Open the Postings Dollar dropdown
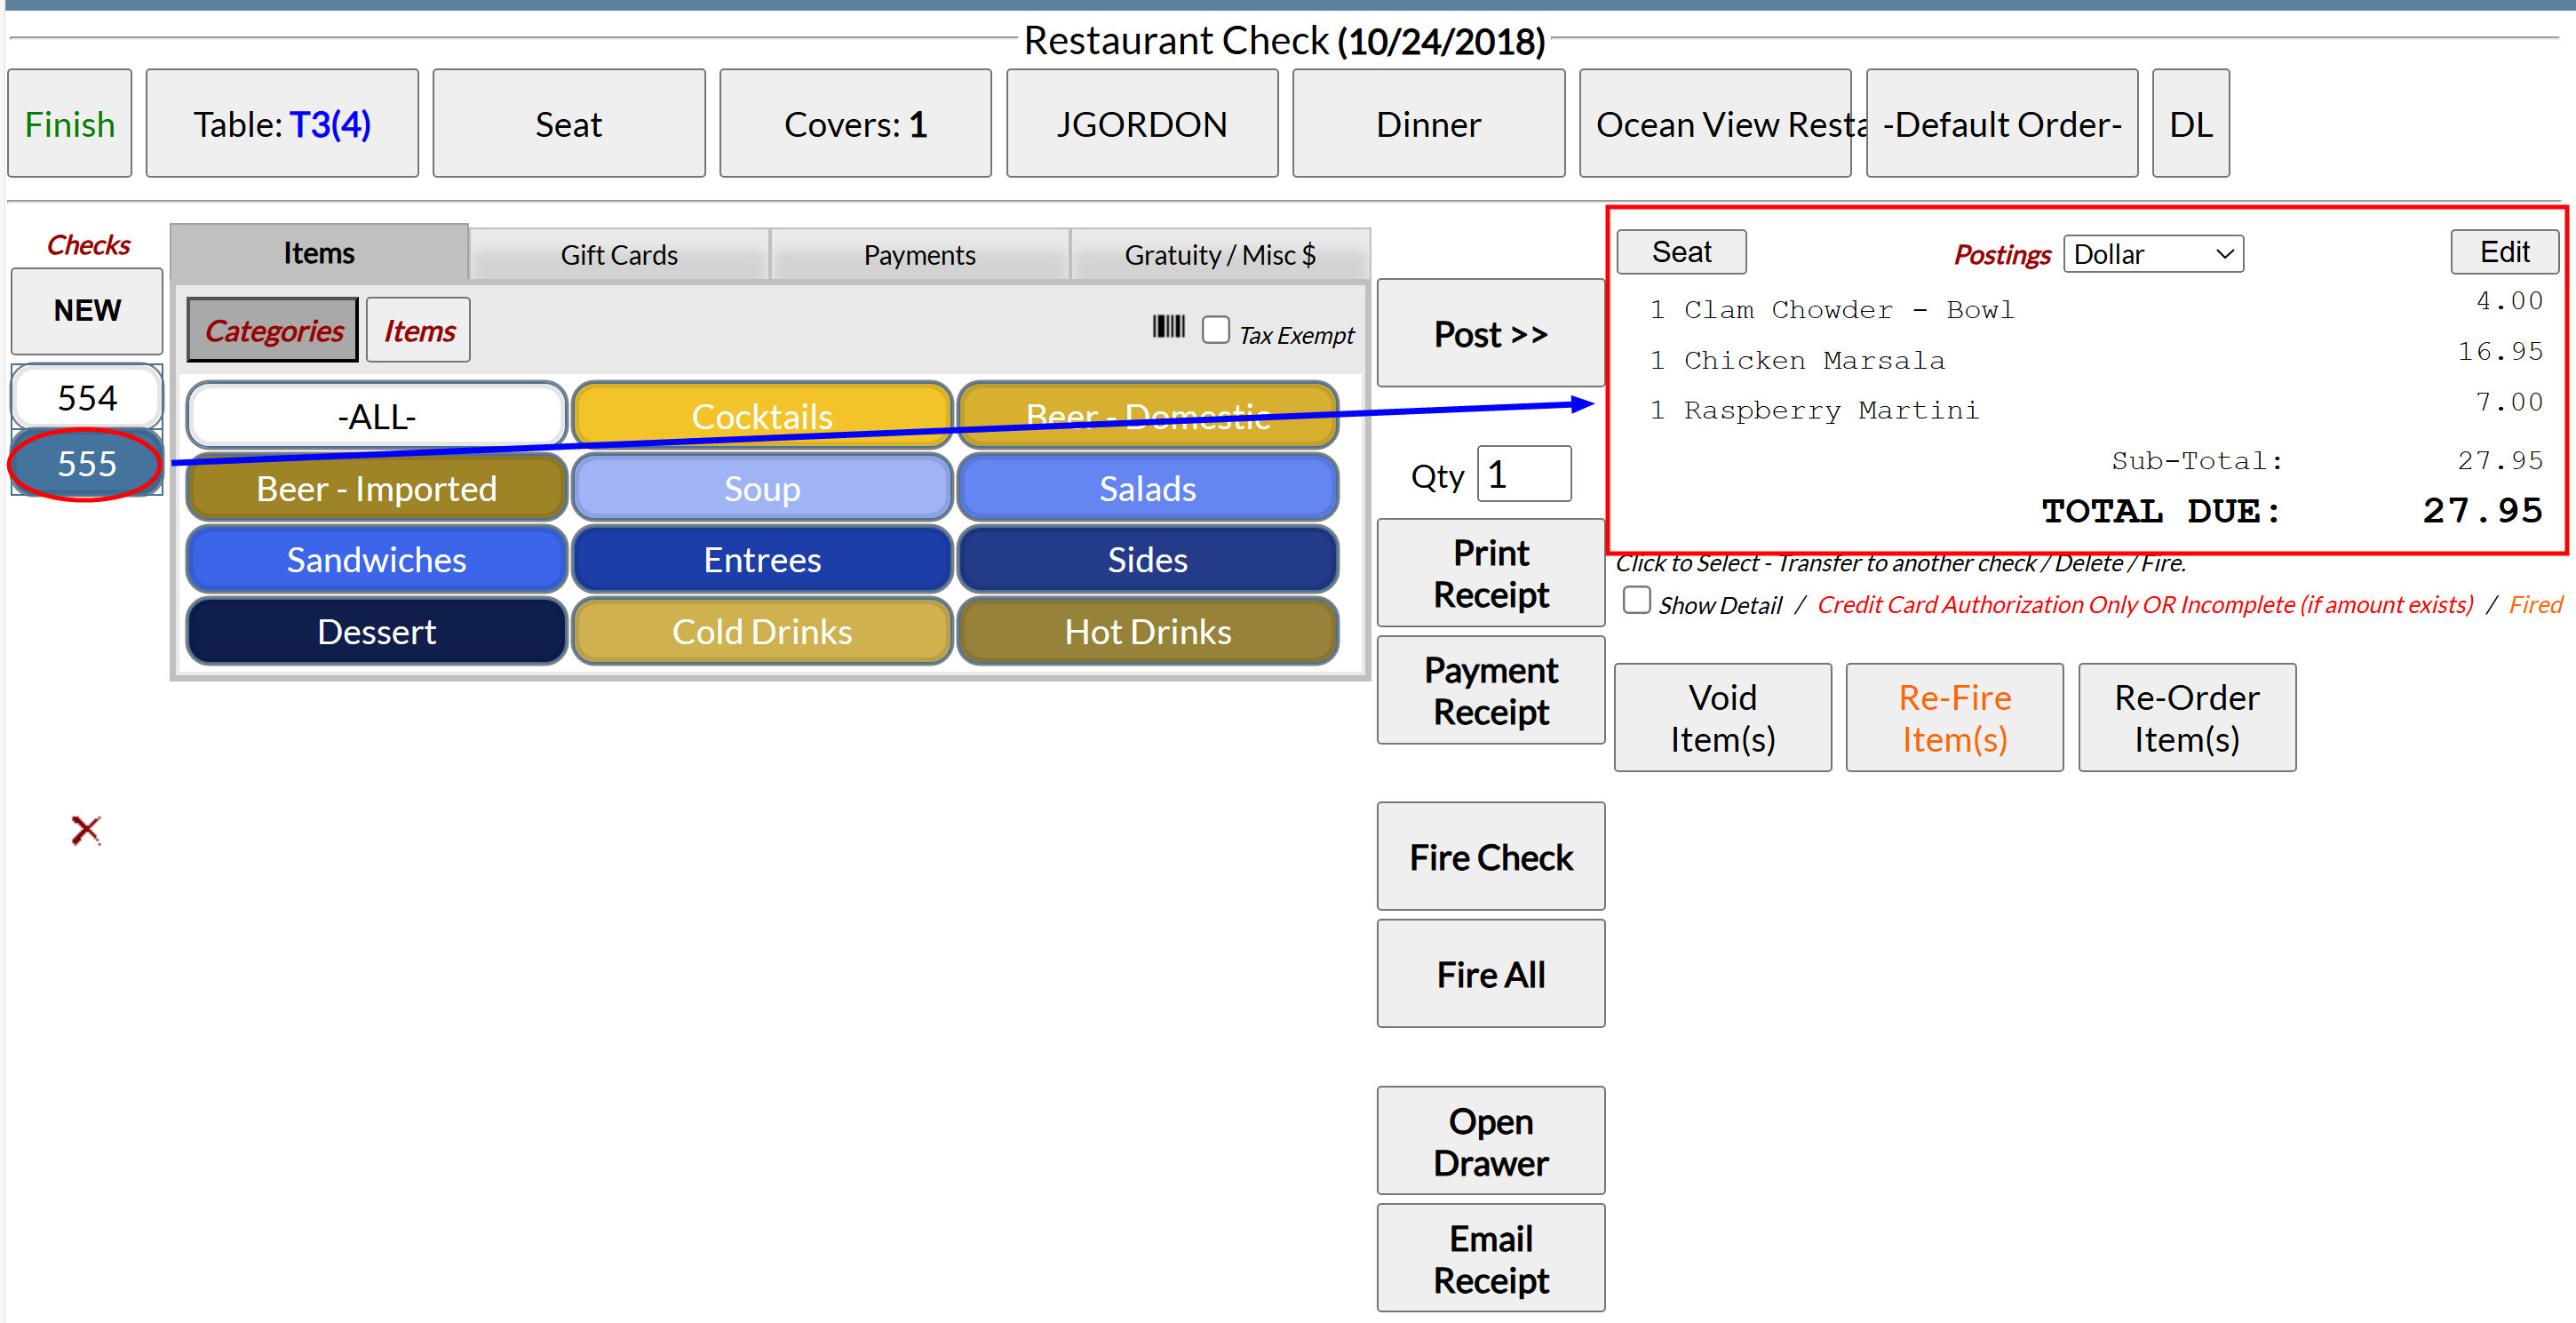The width and height of the screenshot is (2576, 1323). click(2153, 254)
